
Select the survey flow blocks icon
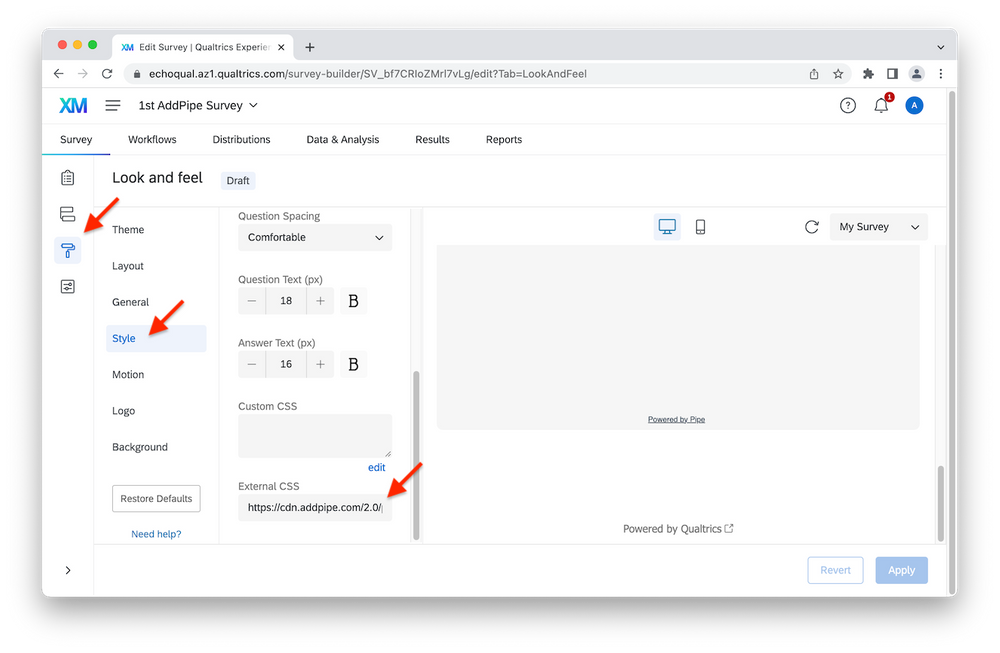(67, 213)
